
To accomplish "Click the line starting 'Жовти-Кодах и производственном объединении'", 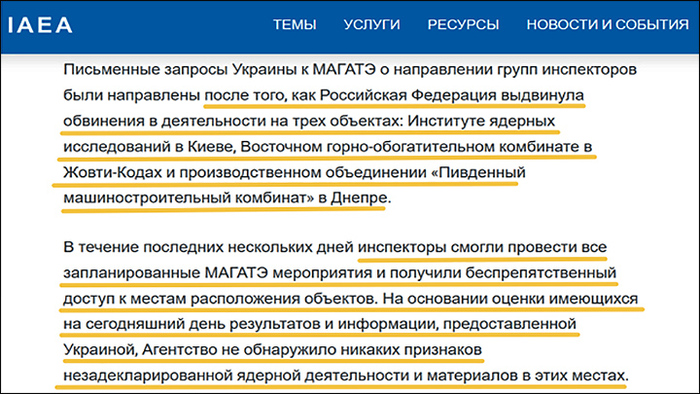I will click(x=294, y=173).
